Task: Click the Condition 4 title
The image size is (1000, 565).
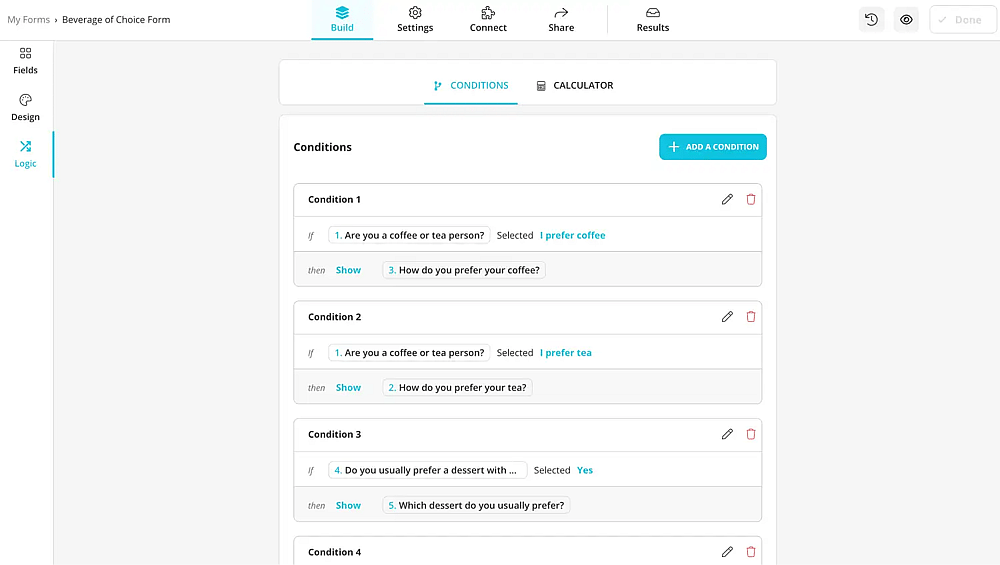Action: [x=334, y=552]
